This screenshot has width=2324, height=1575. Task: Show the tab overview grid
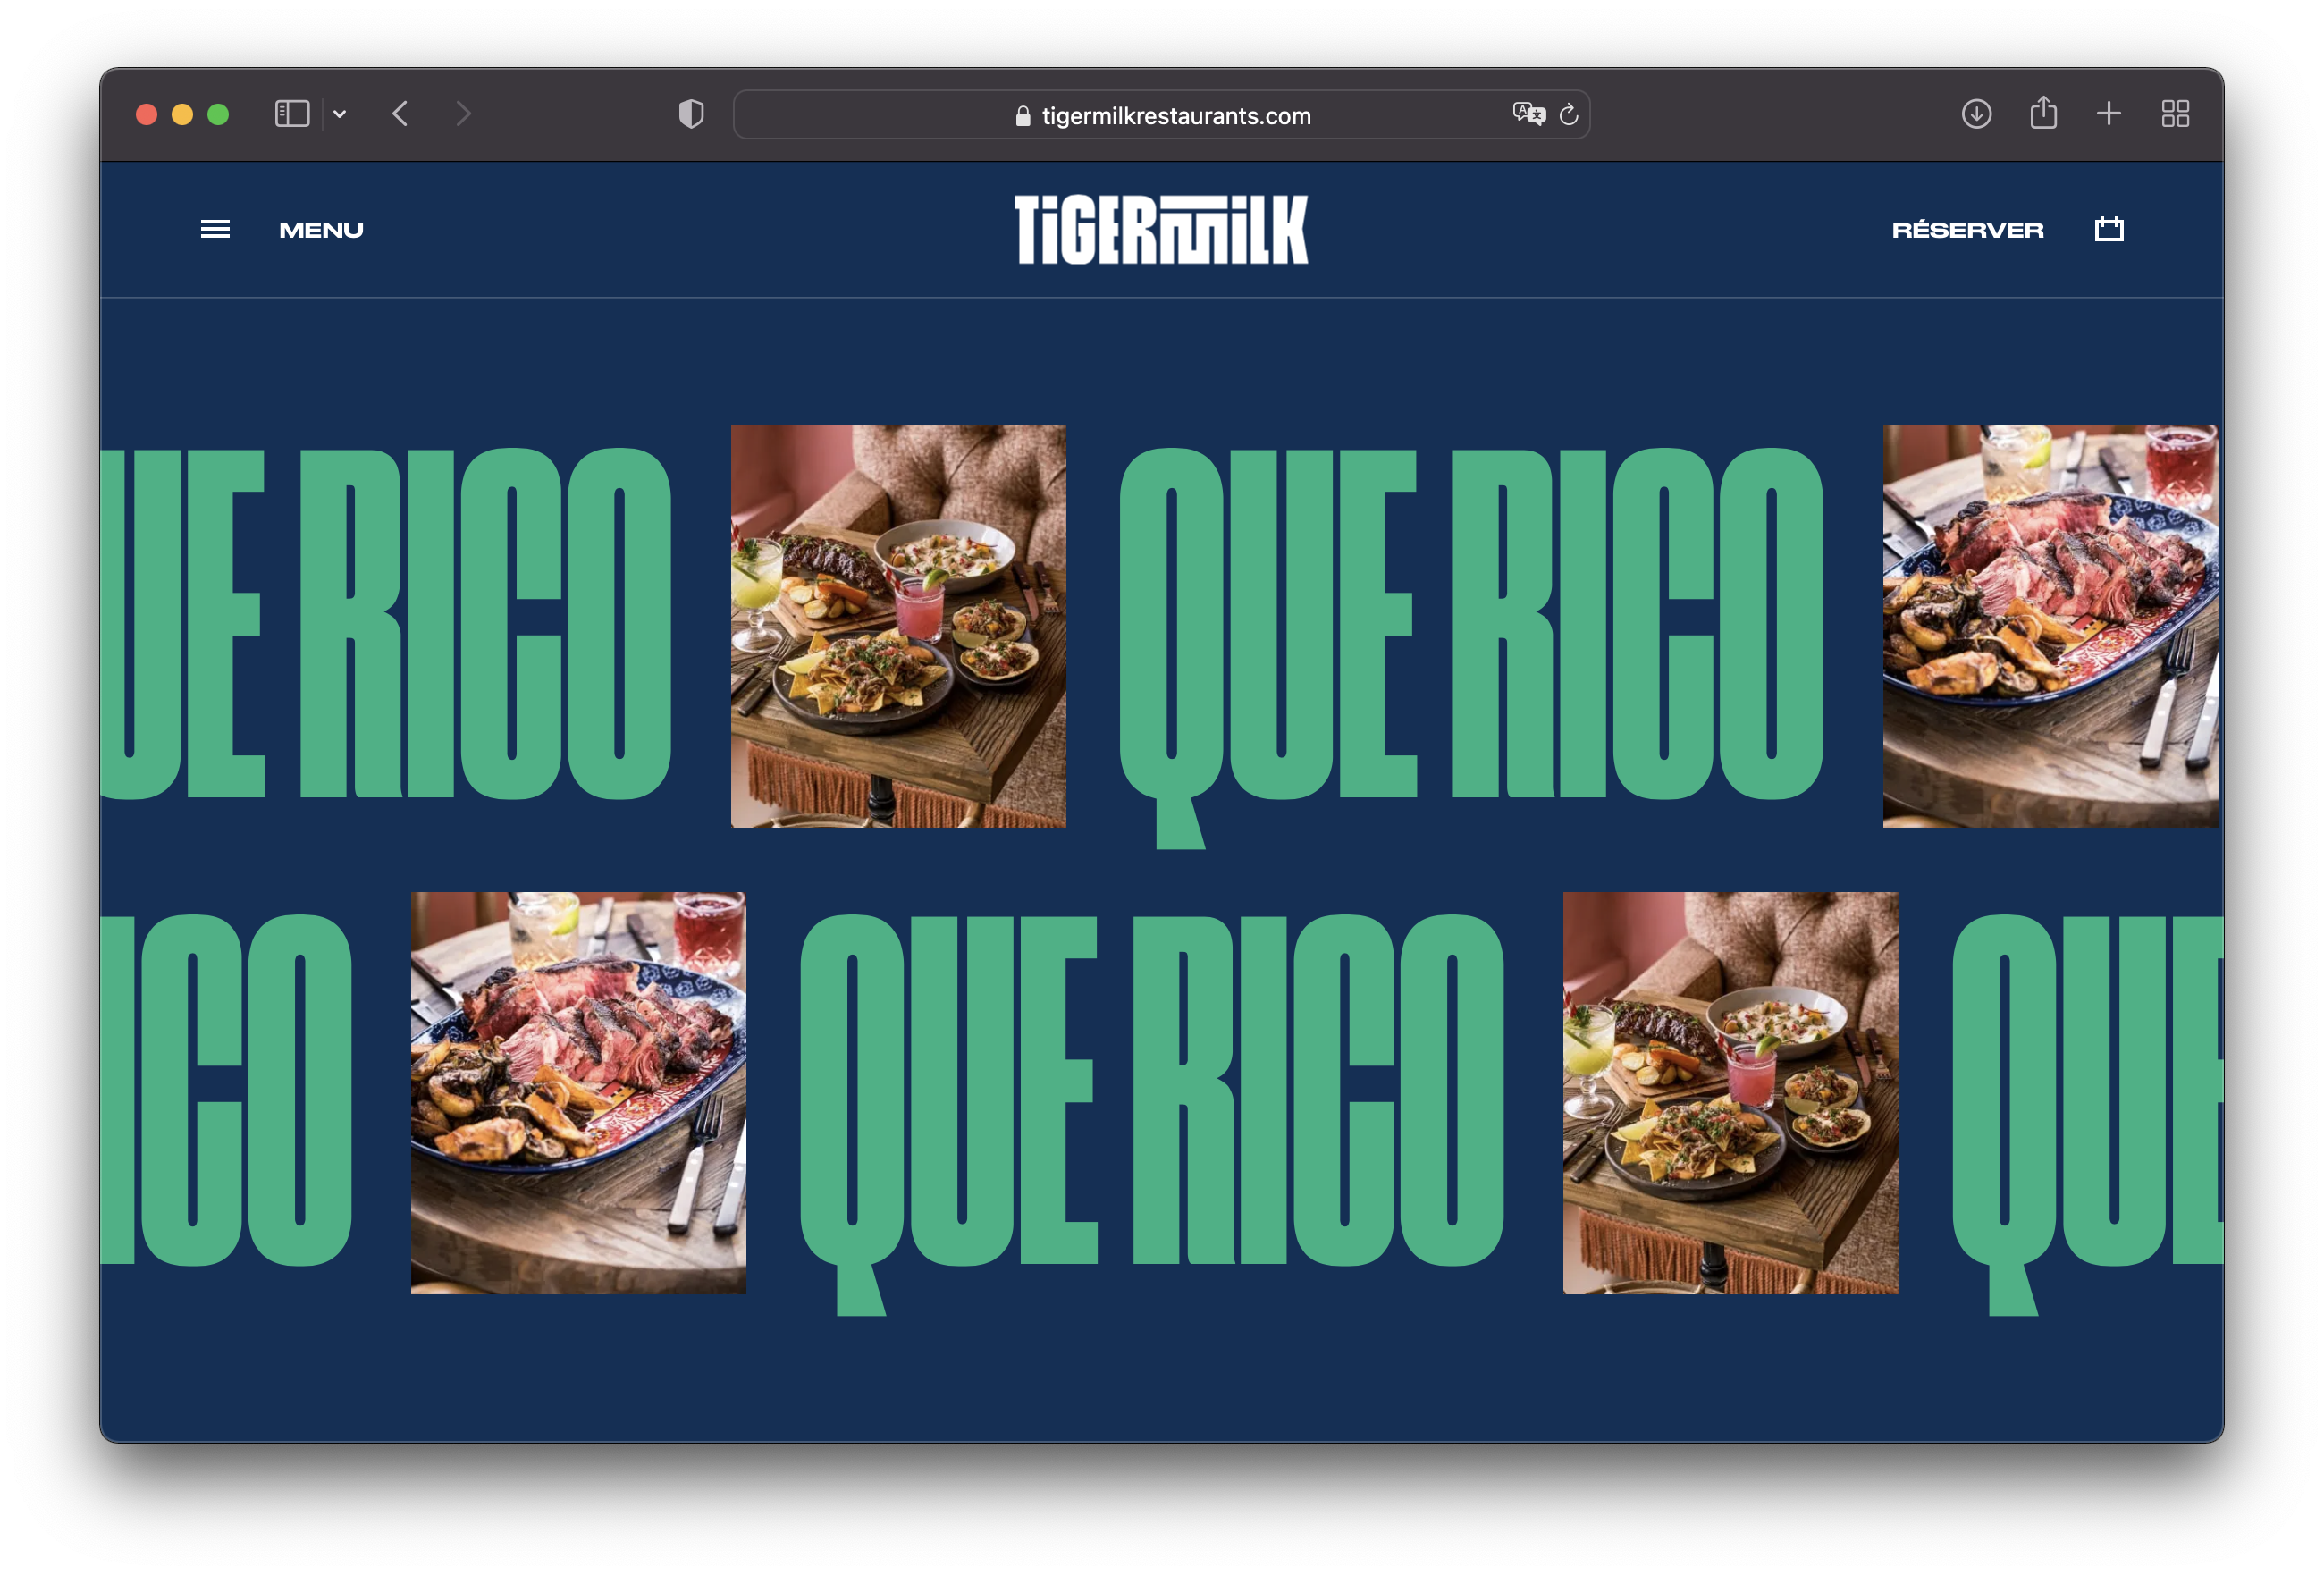[x=2175, y=114]
